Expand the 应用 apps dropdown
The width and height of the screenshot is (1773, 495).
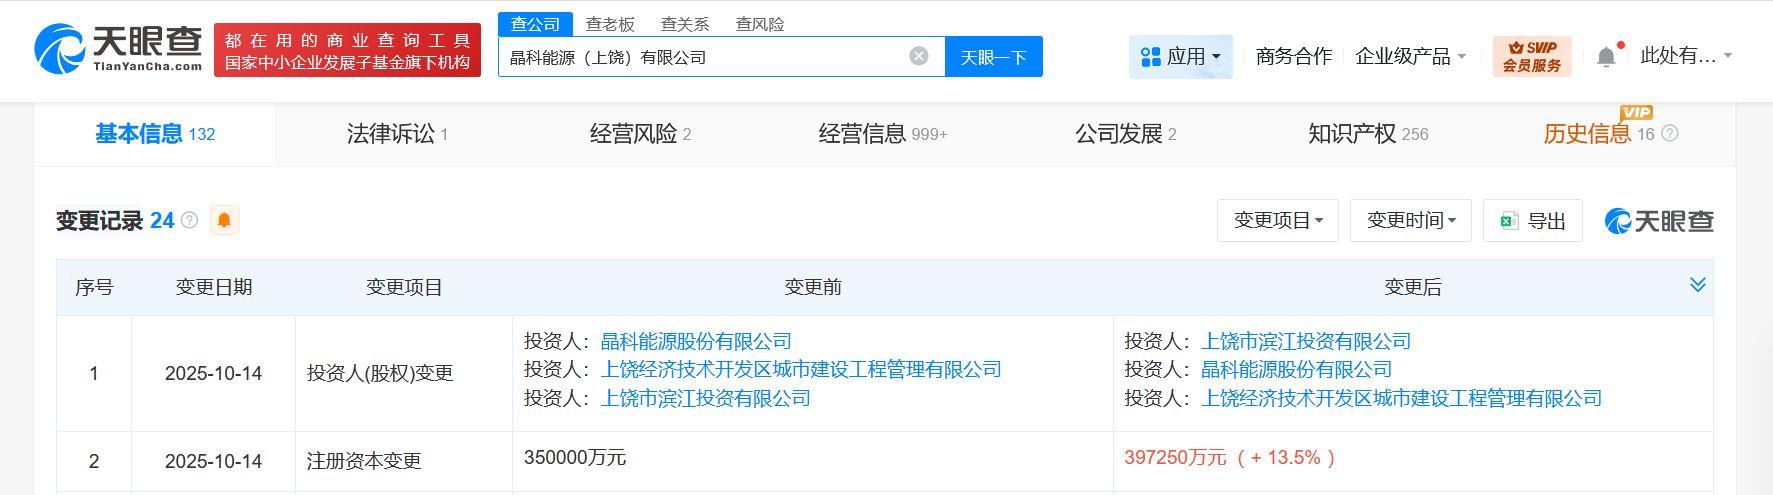point(1181,57)
